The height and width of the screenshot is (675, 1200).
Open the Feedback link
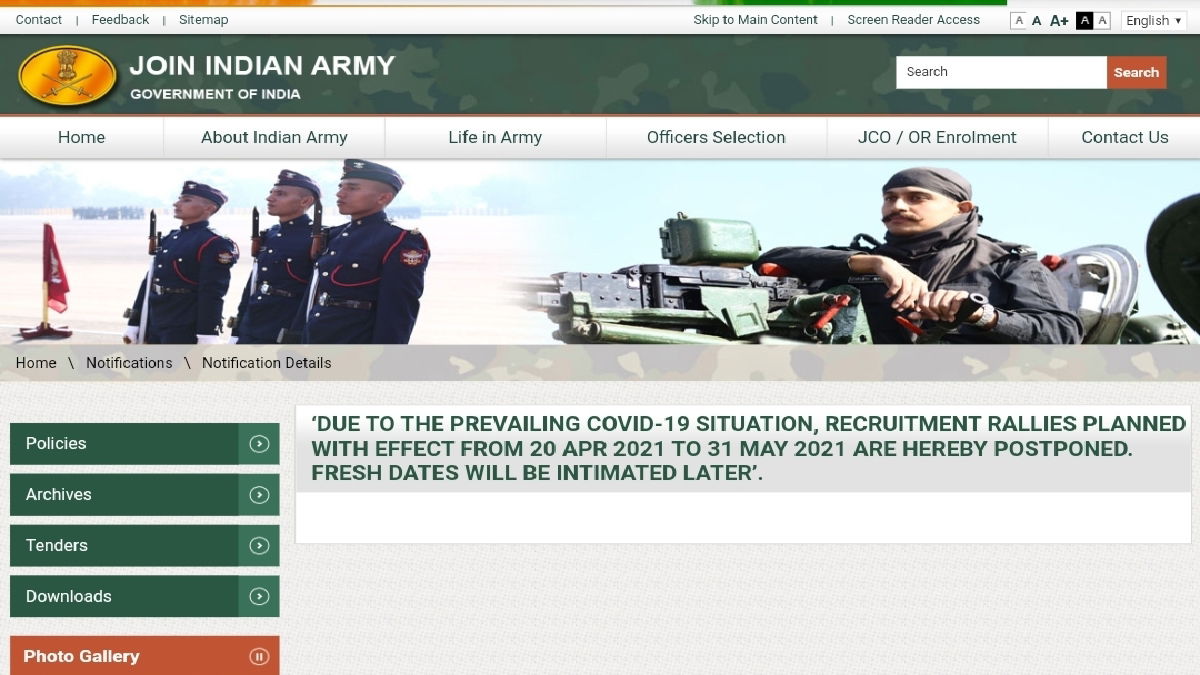point(120,20)
